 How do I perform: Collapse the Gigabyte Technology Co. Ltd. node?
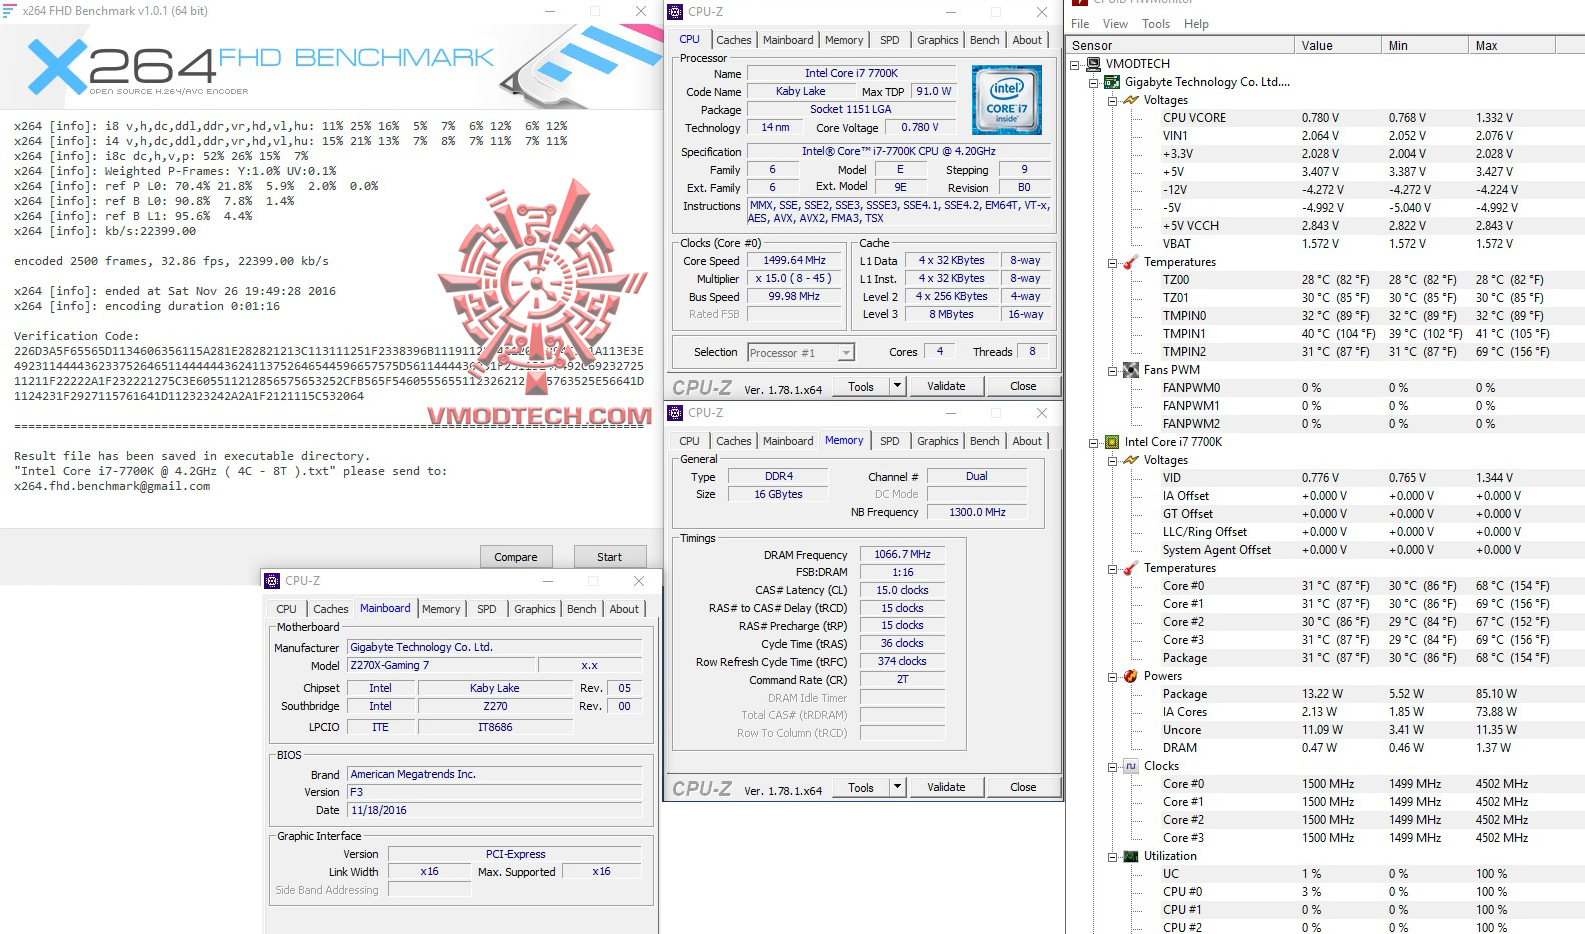pyautogui.click(x=1094, y=82)
